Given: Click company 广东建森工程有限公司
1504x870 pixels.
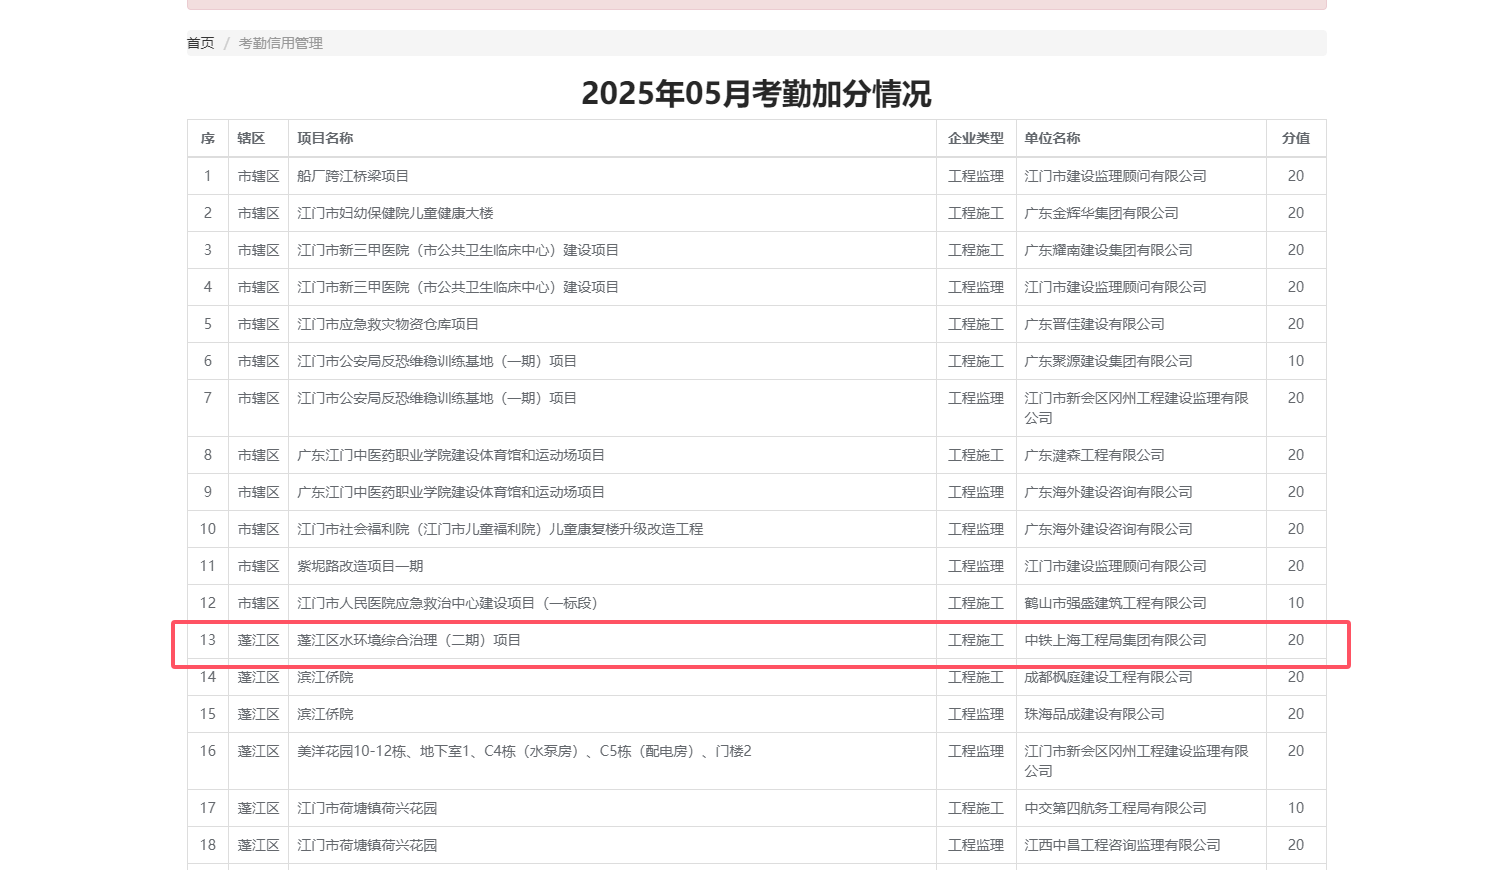Looking at the screenshot, I should tap(1094, 455).
